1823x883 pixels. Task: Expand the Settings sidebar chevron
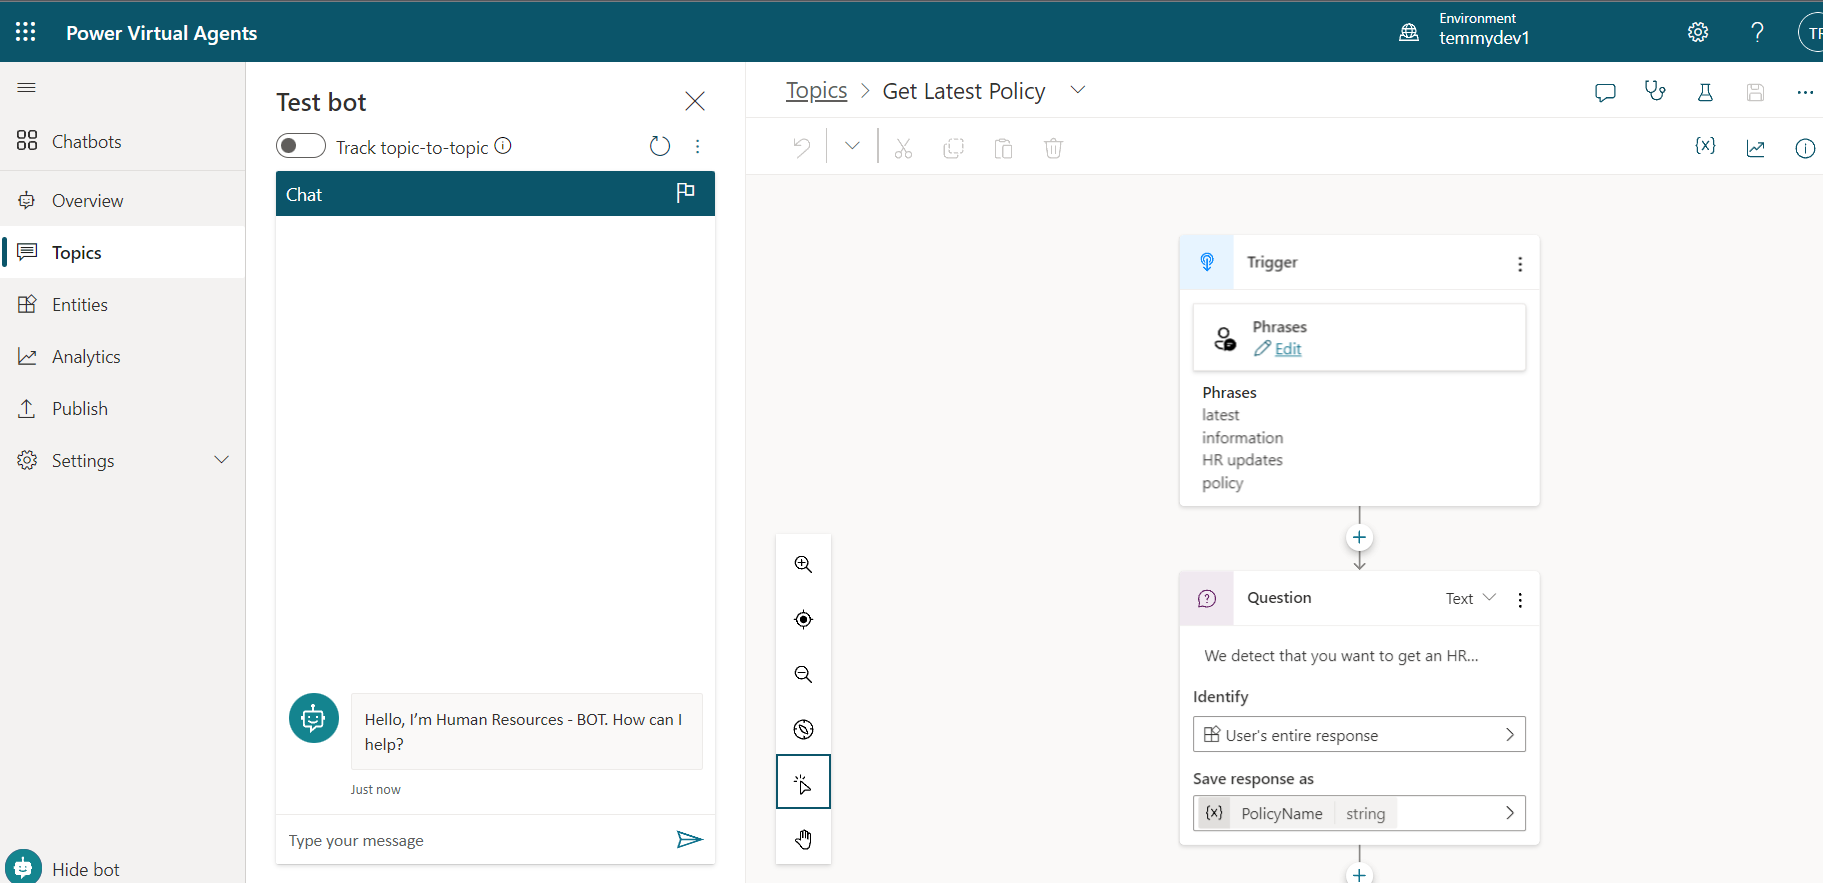pos(222,460)
